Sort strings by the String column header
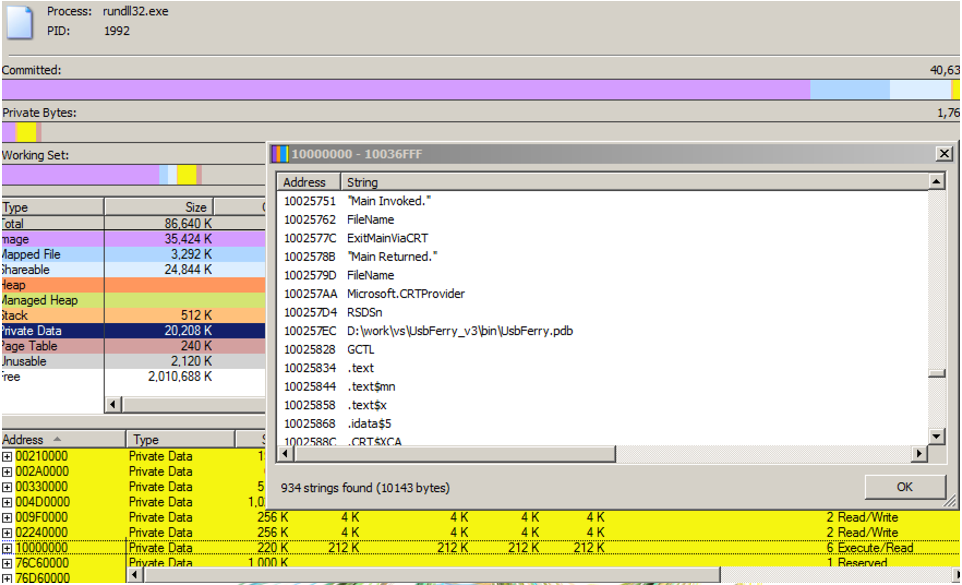 coord(363,182)
